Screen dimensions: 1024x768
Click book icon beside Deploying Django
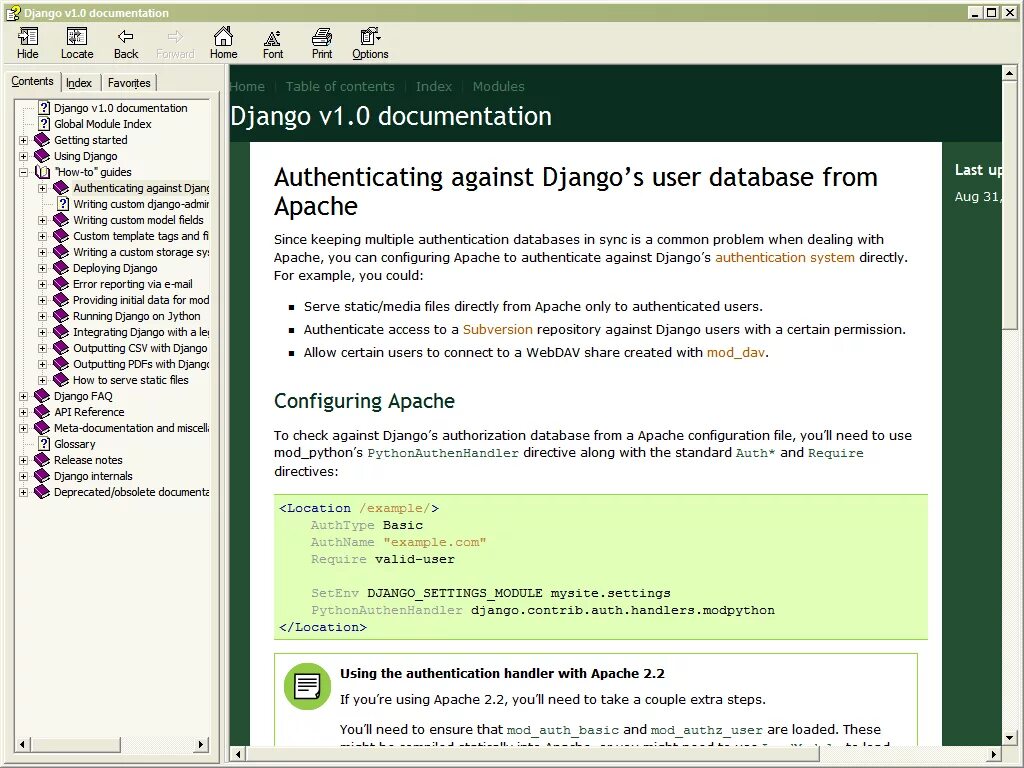[x=61, y=268]
